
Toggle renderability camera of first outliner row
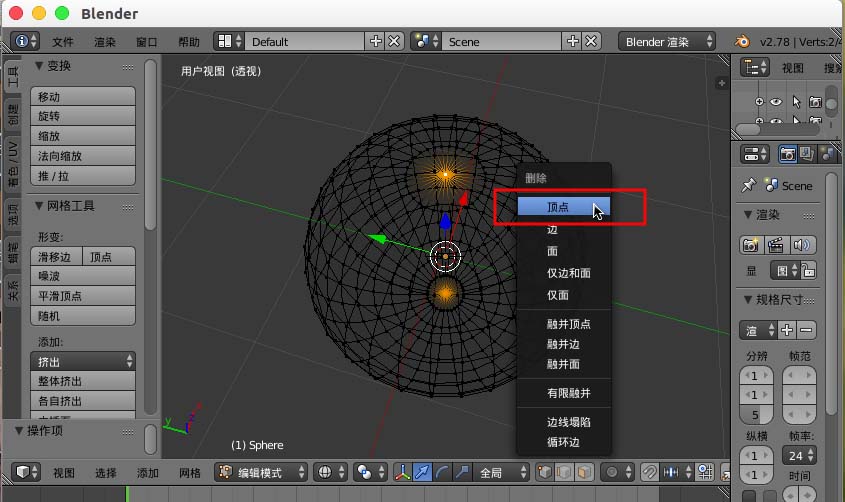(815, 101)
